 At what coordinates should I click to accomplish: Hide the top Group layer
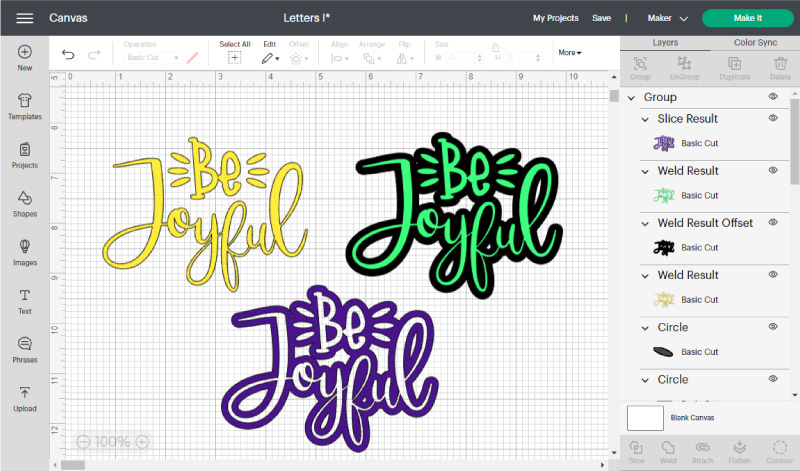pos(773,97)
